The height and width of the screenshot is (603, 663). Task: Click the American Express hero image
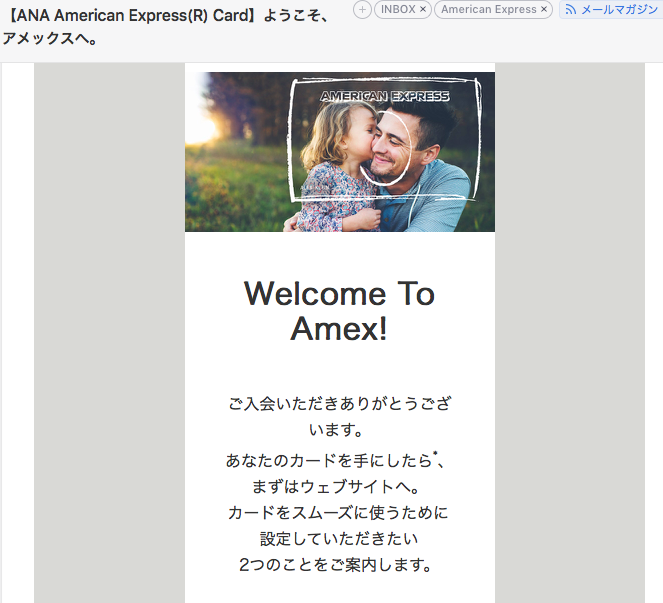pos(340,152)
